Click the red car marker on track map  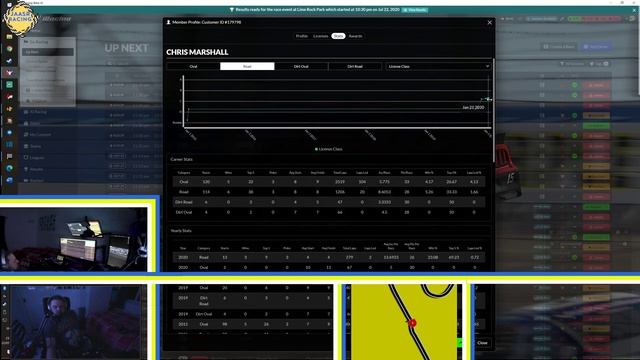pos(412,323)
